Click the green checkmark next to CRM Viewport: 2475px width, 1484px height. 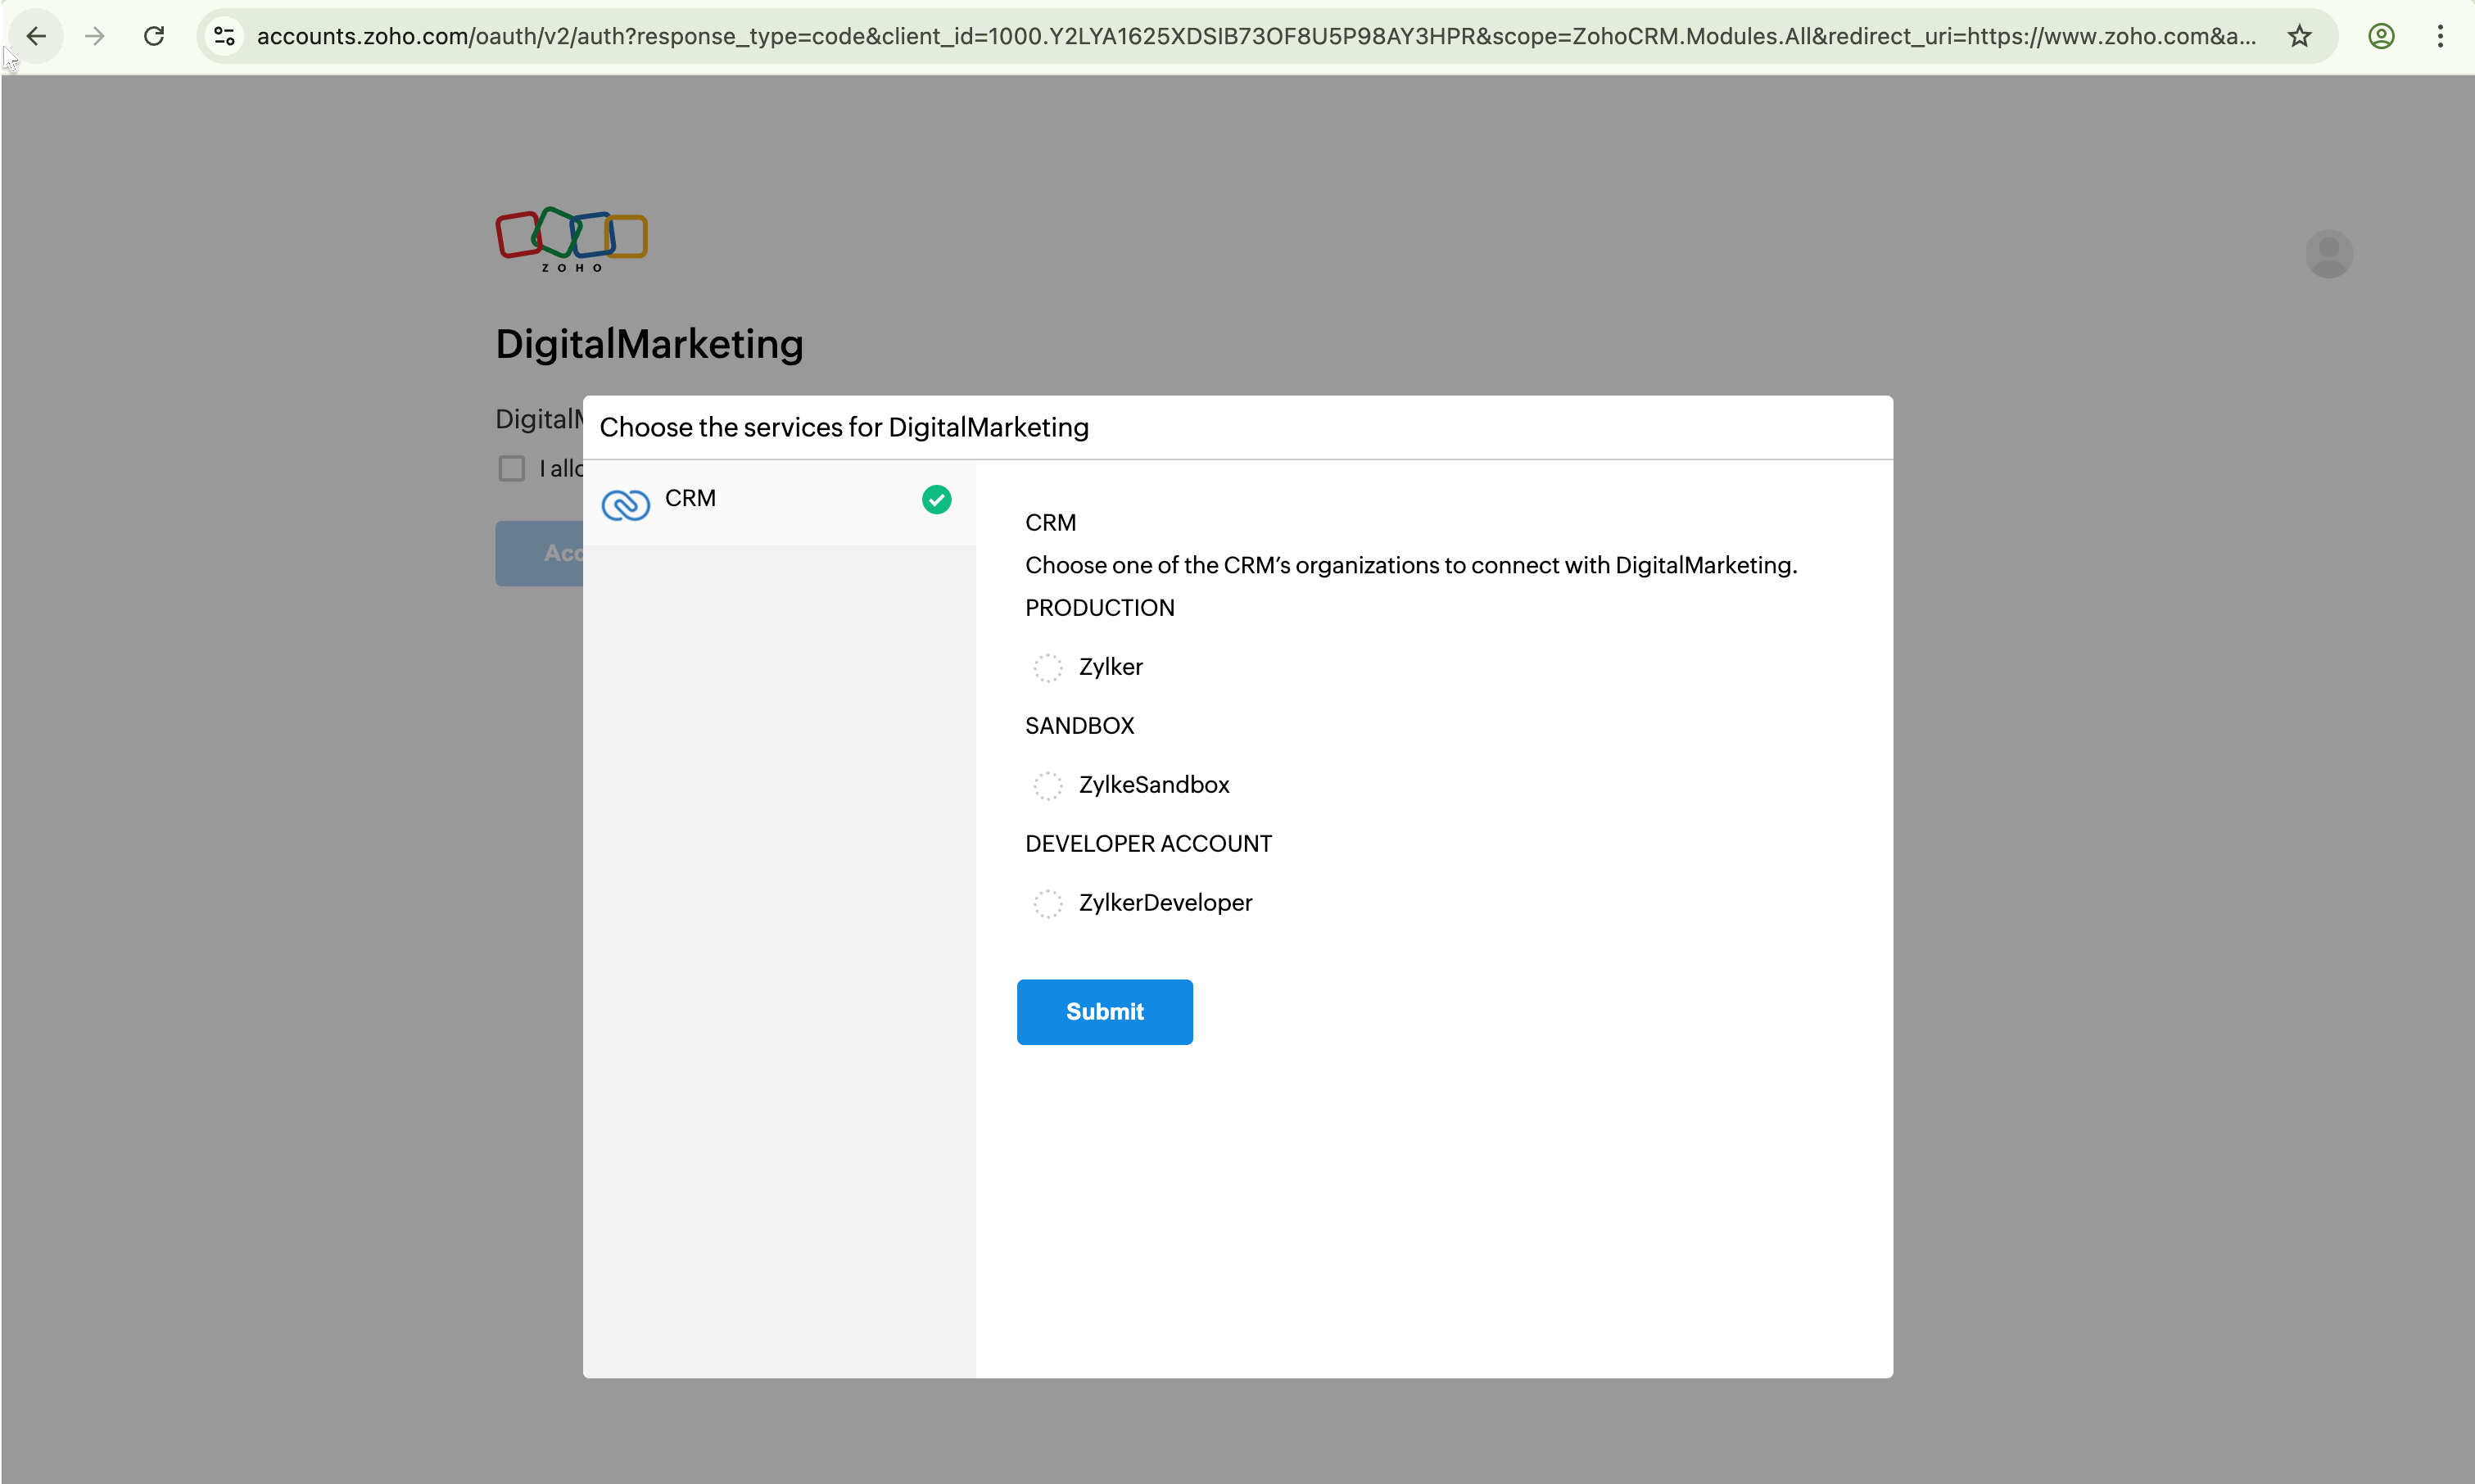tap(936, 499)
